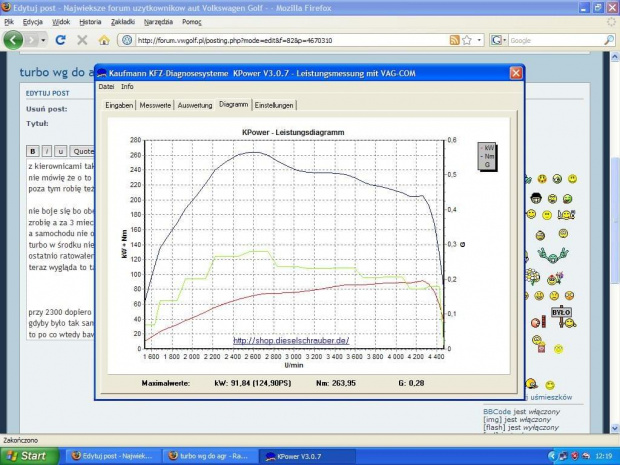Click the taskbar clock showing 12:19
Screen dimensions: 620x465
(603, 456)
